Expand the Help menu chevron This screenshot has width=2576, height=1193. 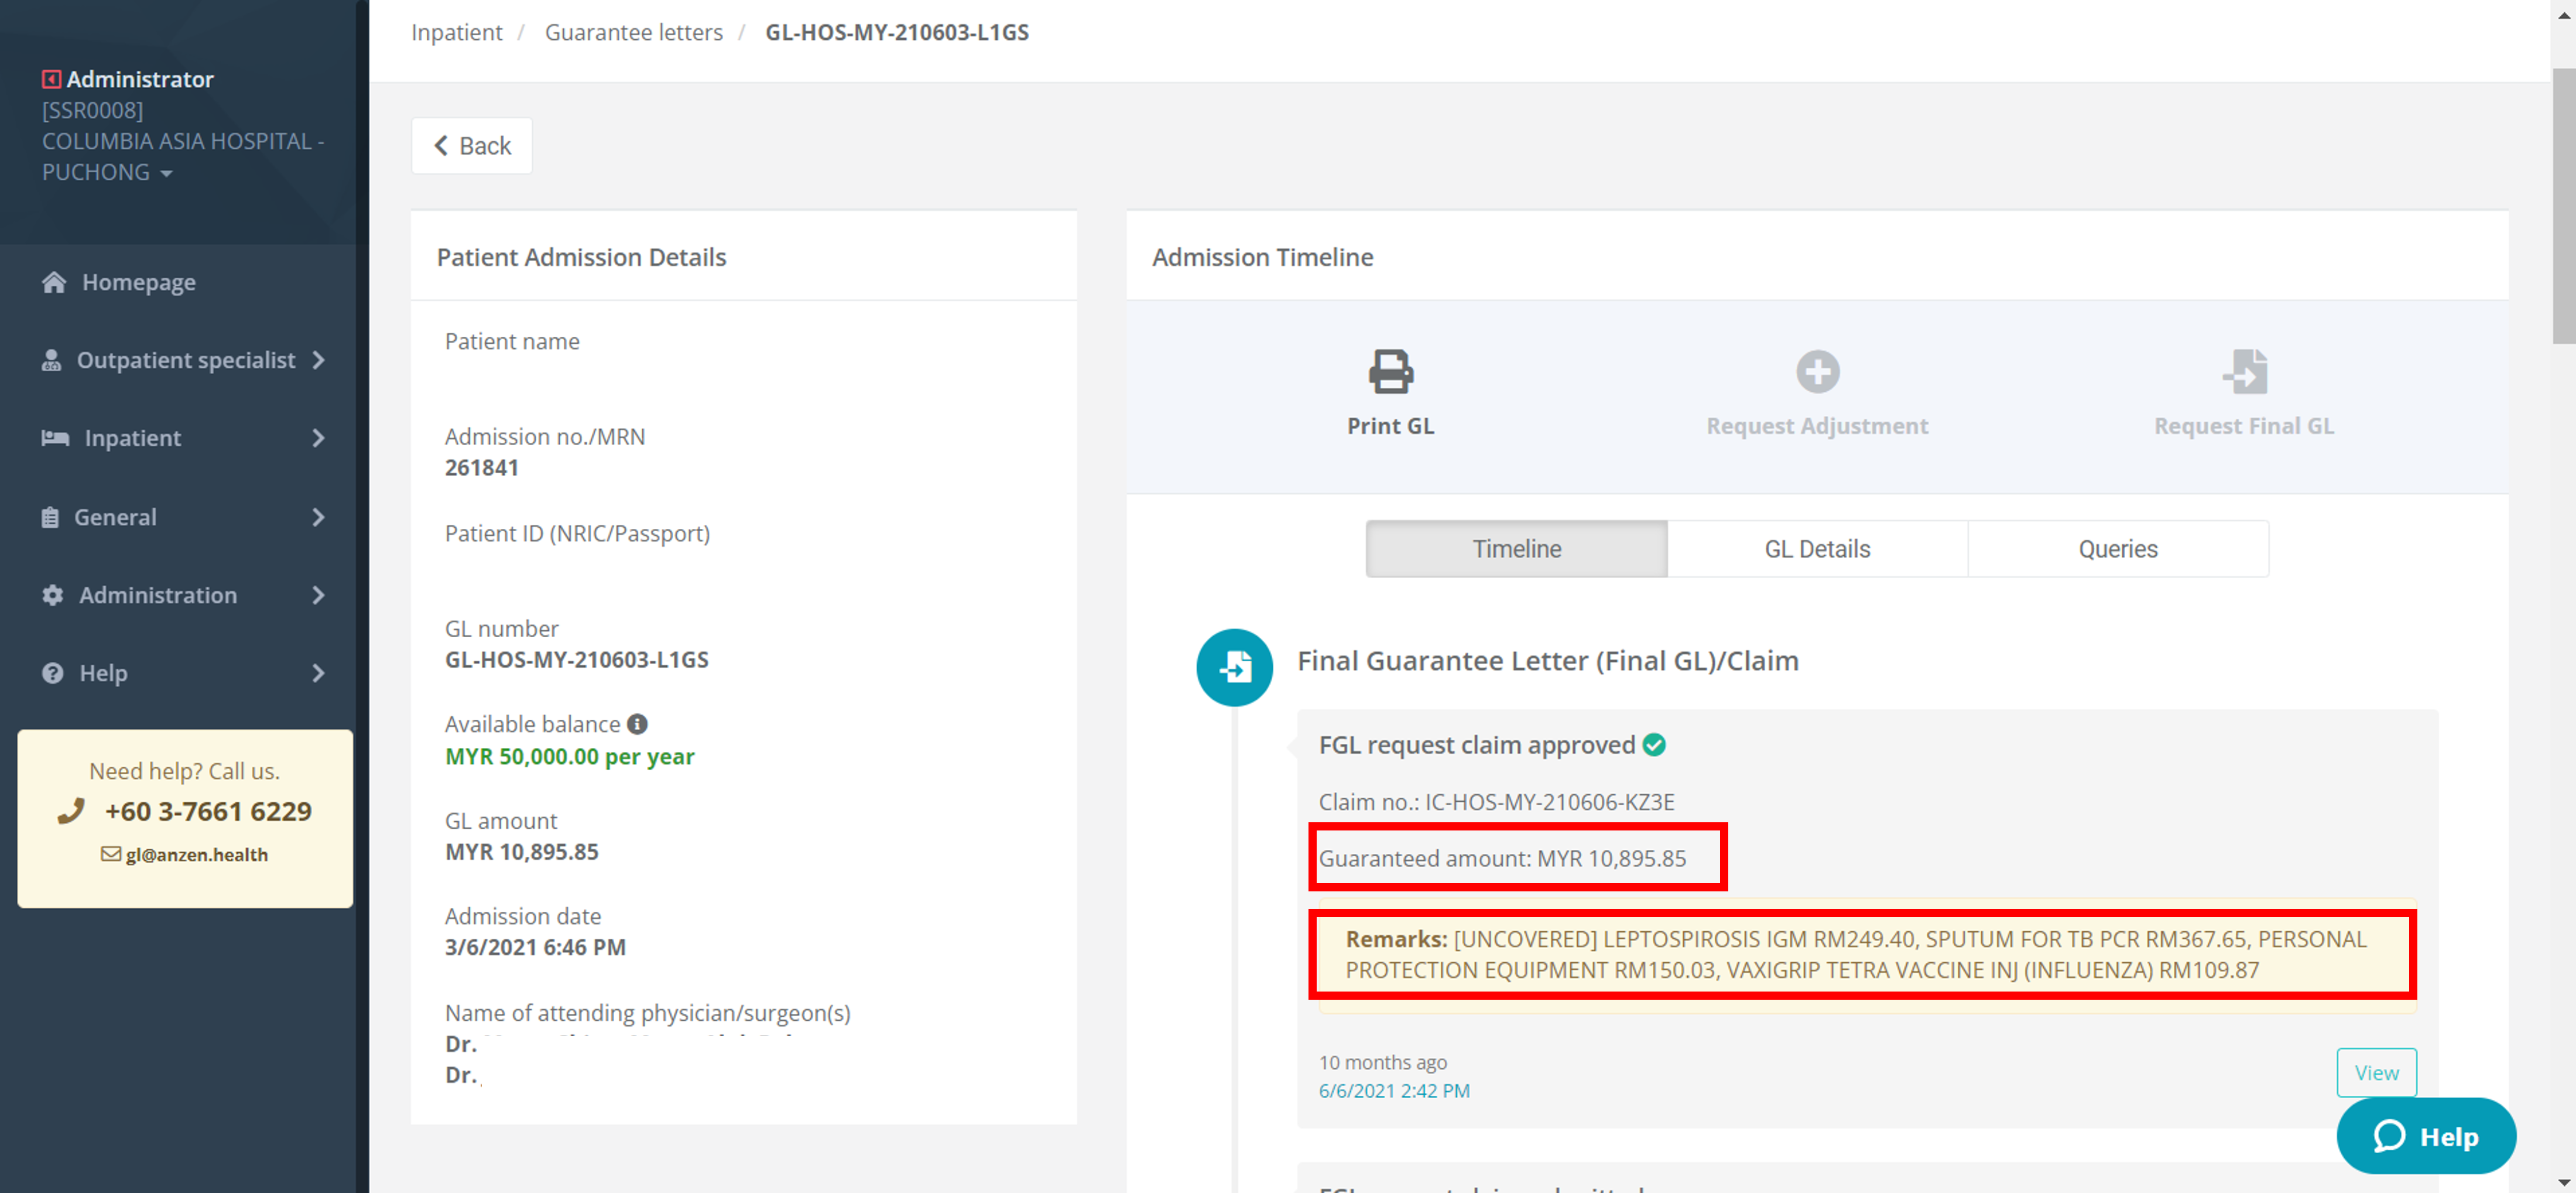tap(318, 673)
